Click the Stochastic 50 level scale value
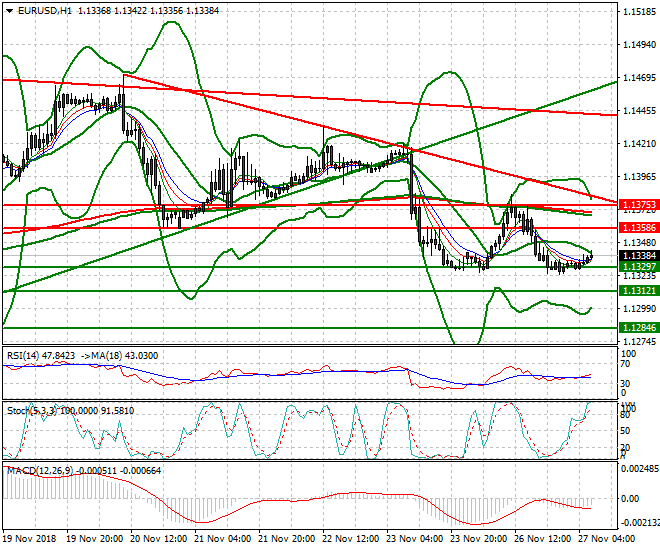The width and height of the screenshot is (660, 550). pos(625,431)
